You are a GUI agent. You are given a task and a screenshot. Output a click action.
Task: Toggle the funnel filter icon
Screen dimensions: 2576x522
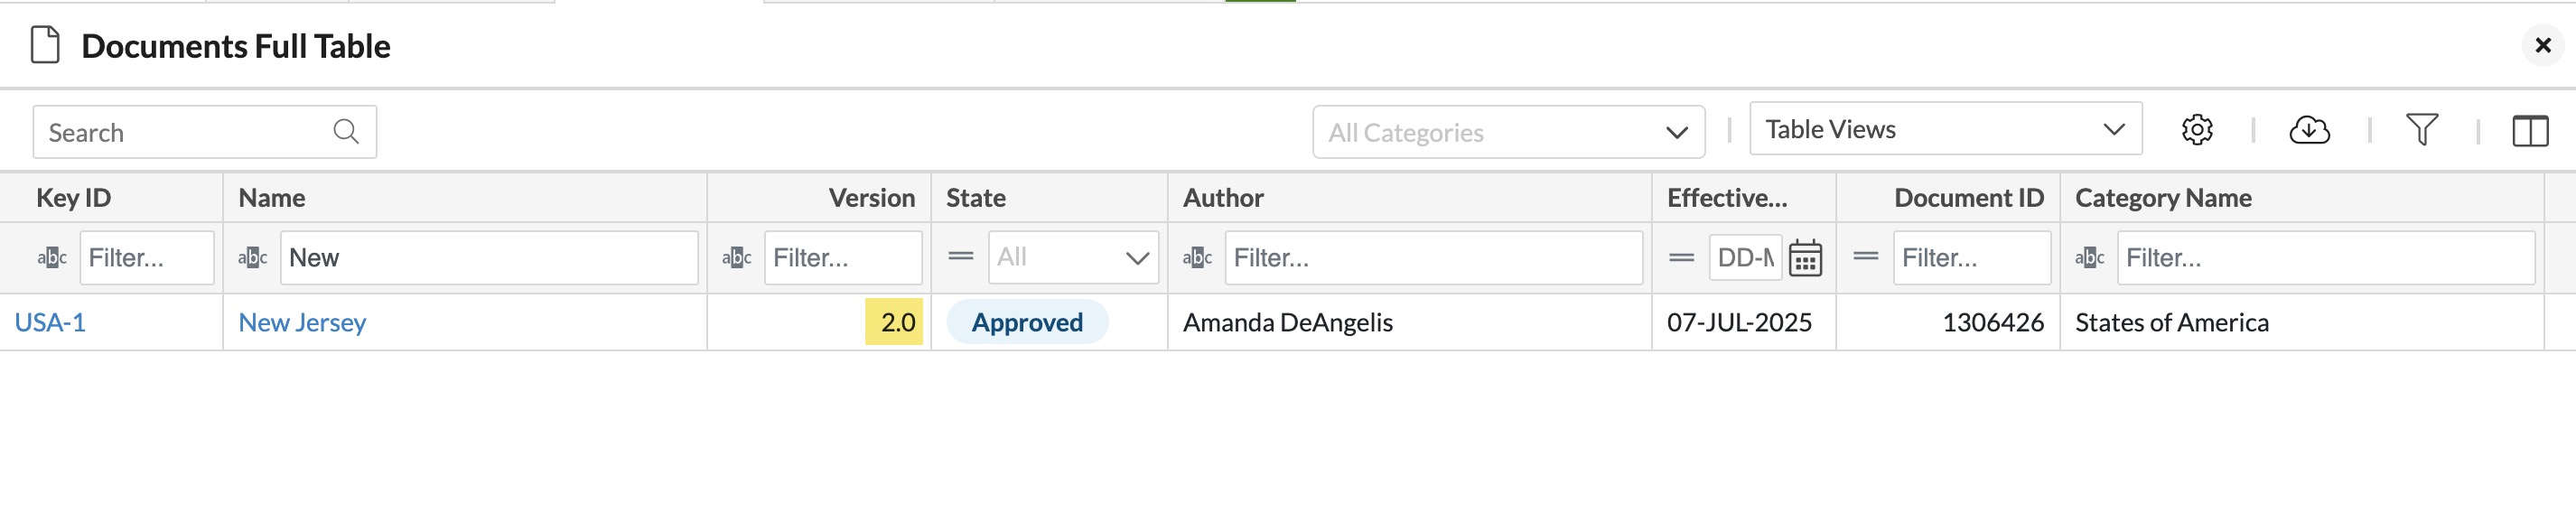[2421, 130]
